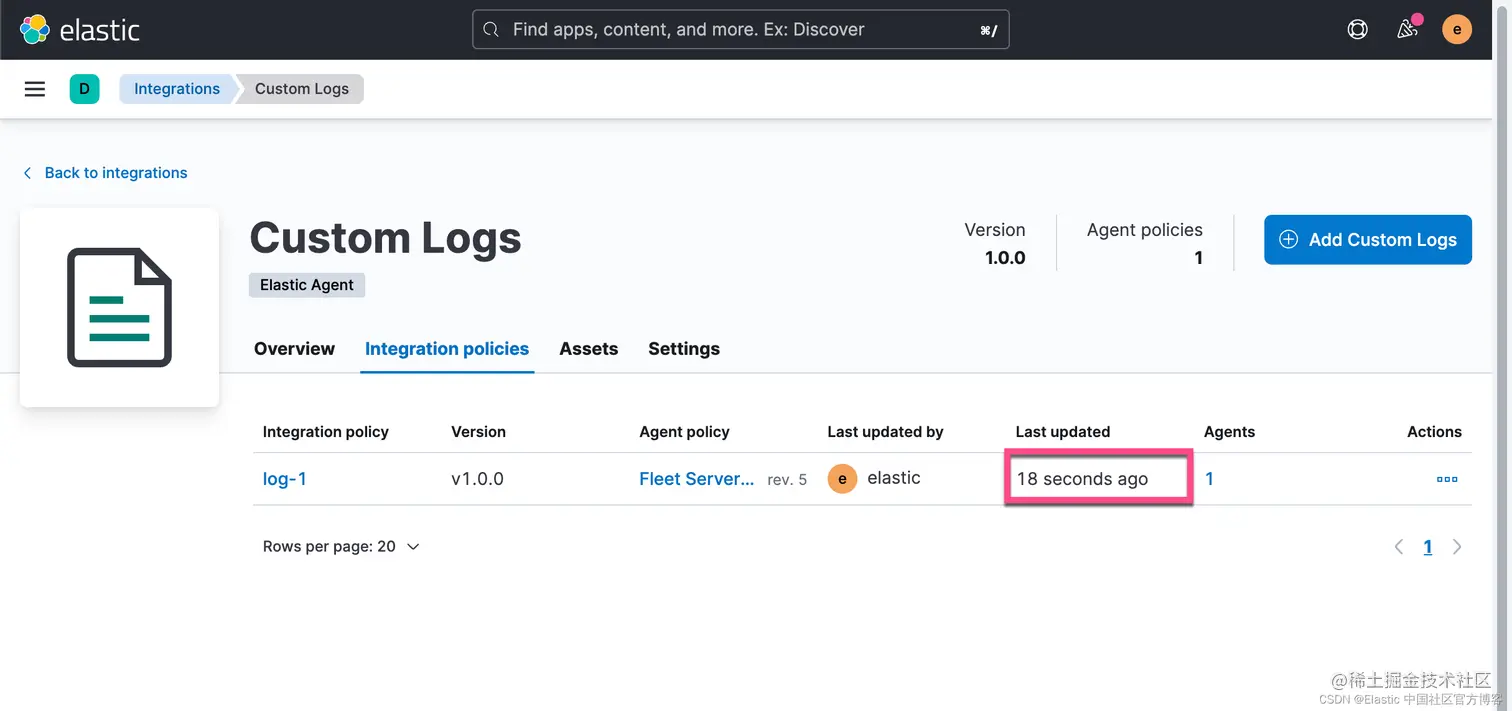The height and width of the screenshot is (711, 1512).
Task: Open the green D space selector
Action: (84, 89)
